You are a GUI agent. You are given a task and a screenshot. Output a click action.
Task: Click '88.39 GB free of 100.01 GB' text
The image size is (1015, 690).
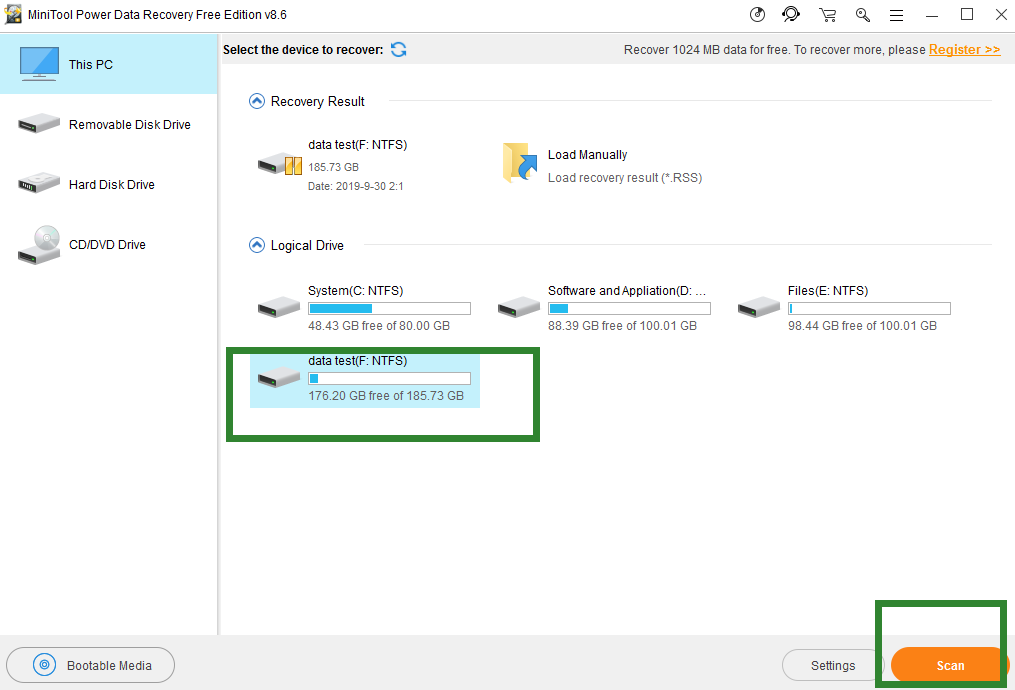622,326
